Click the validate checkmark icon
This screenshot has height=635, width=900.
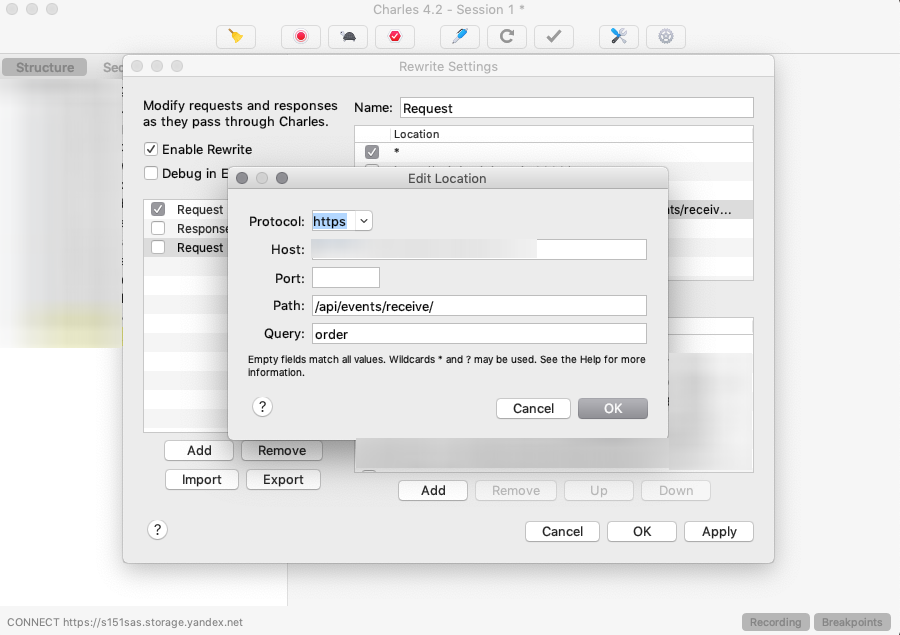tap(554, 37)
